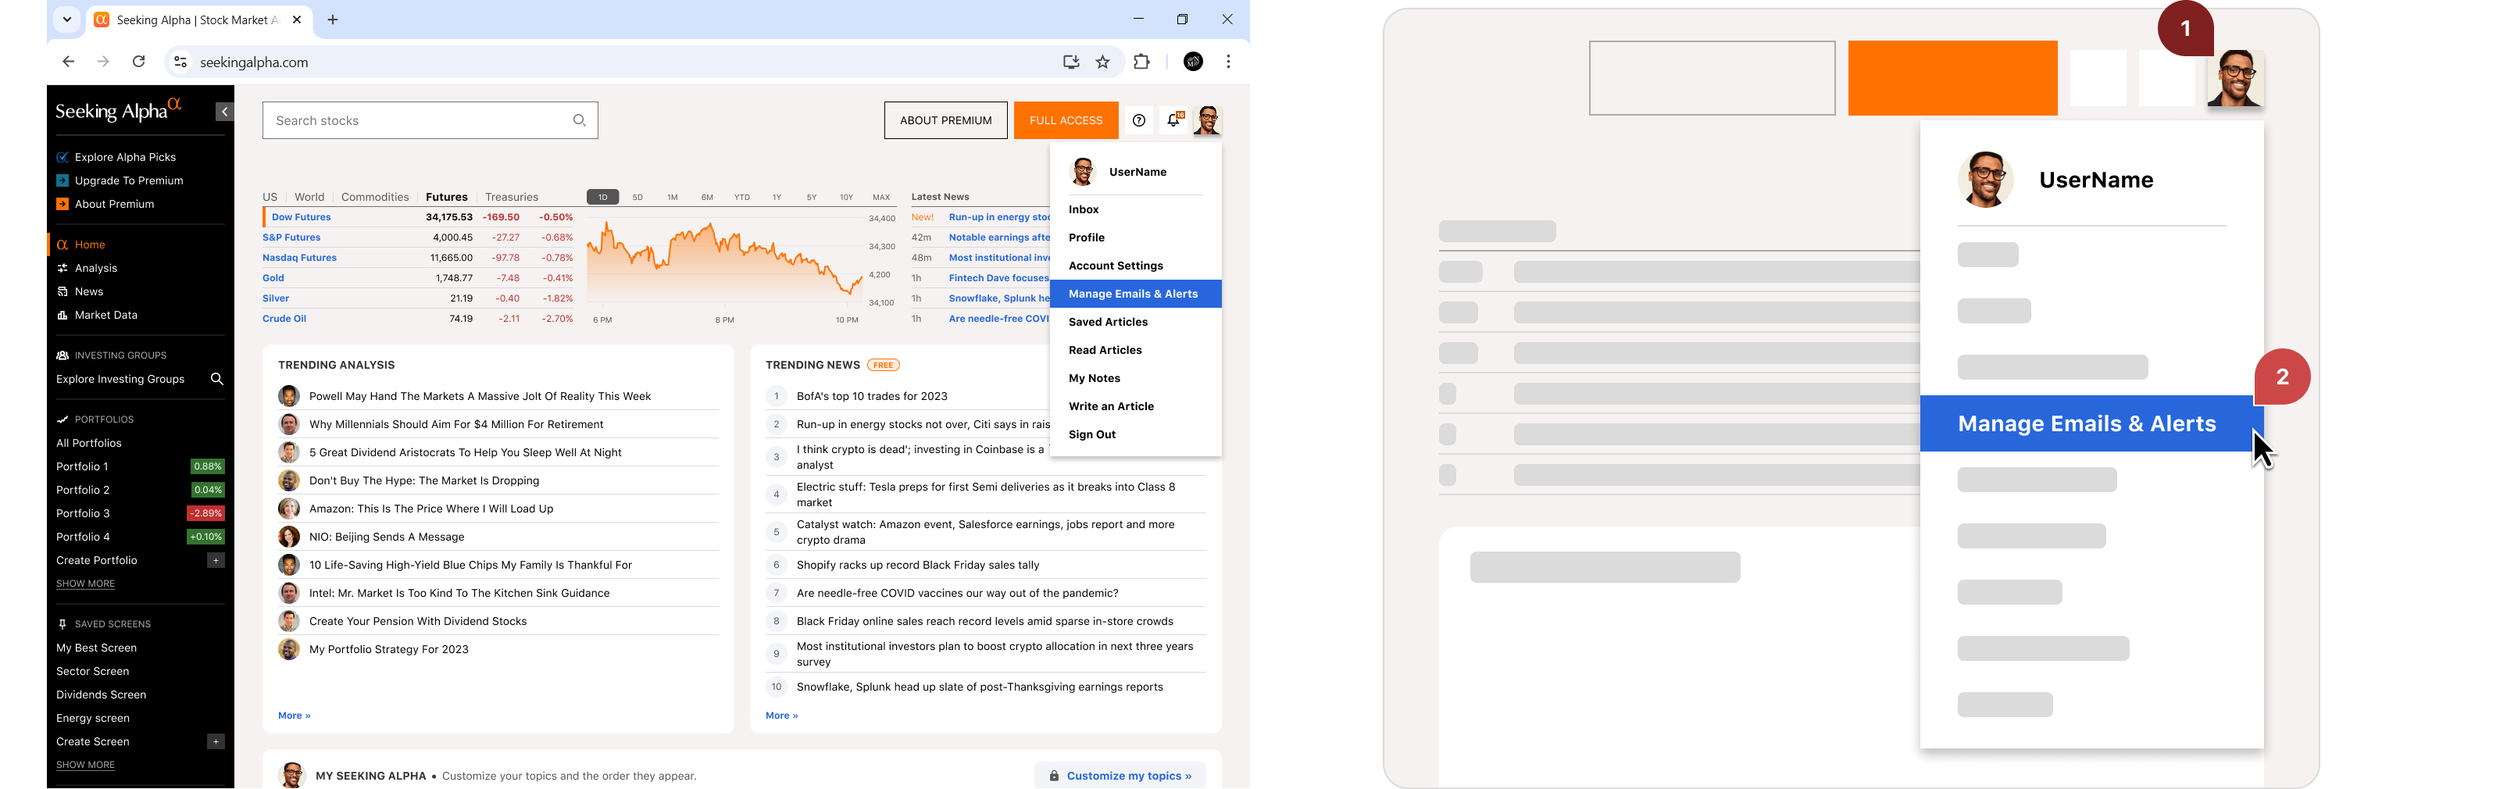Focus the Search stocks input field
2500x789 pixels.
coord(430,120)
